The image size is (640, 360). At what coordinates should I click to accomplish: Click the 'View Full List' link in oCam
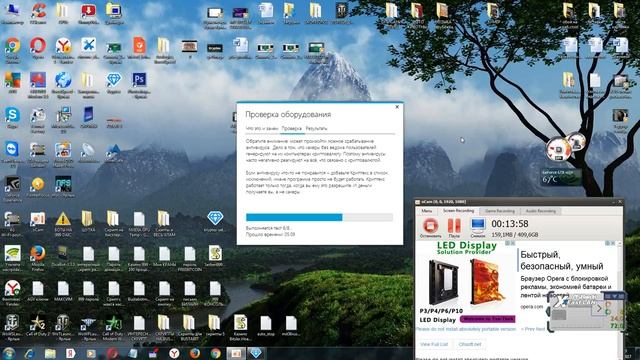click(434, 344)
